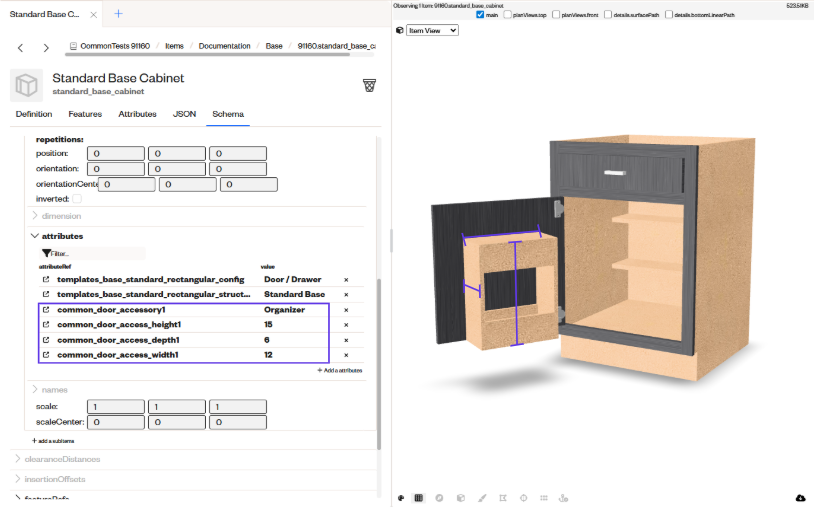Switch to the JSON tab
This screenshot has width=815, height=517.
click(x=184, y=114)
